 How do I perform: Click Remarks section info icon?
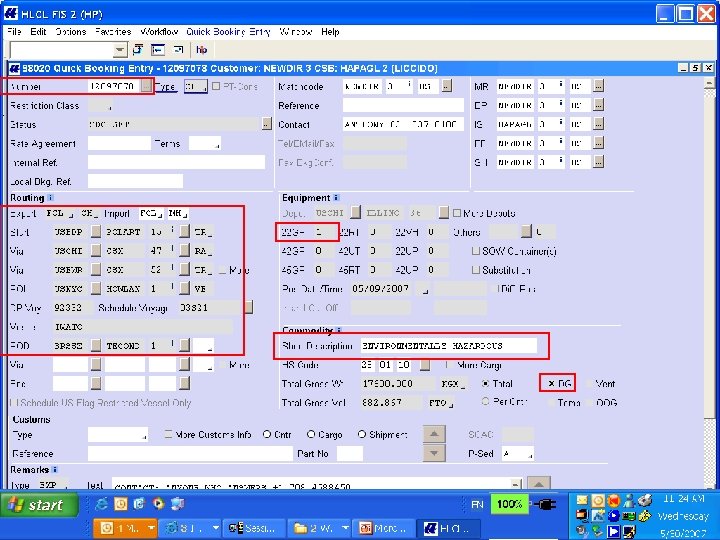click(x=55, y=469)
